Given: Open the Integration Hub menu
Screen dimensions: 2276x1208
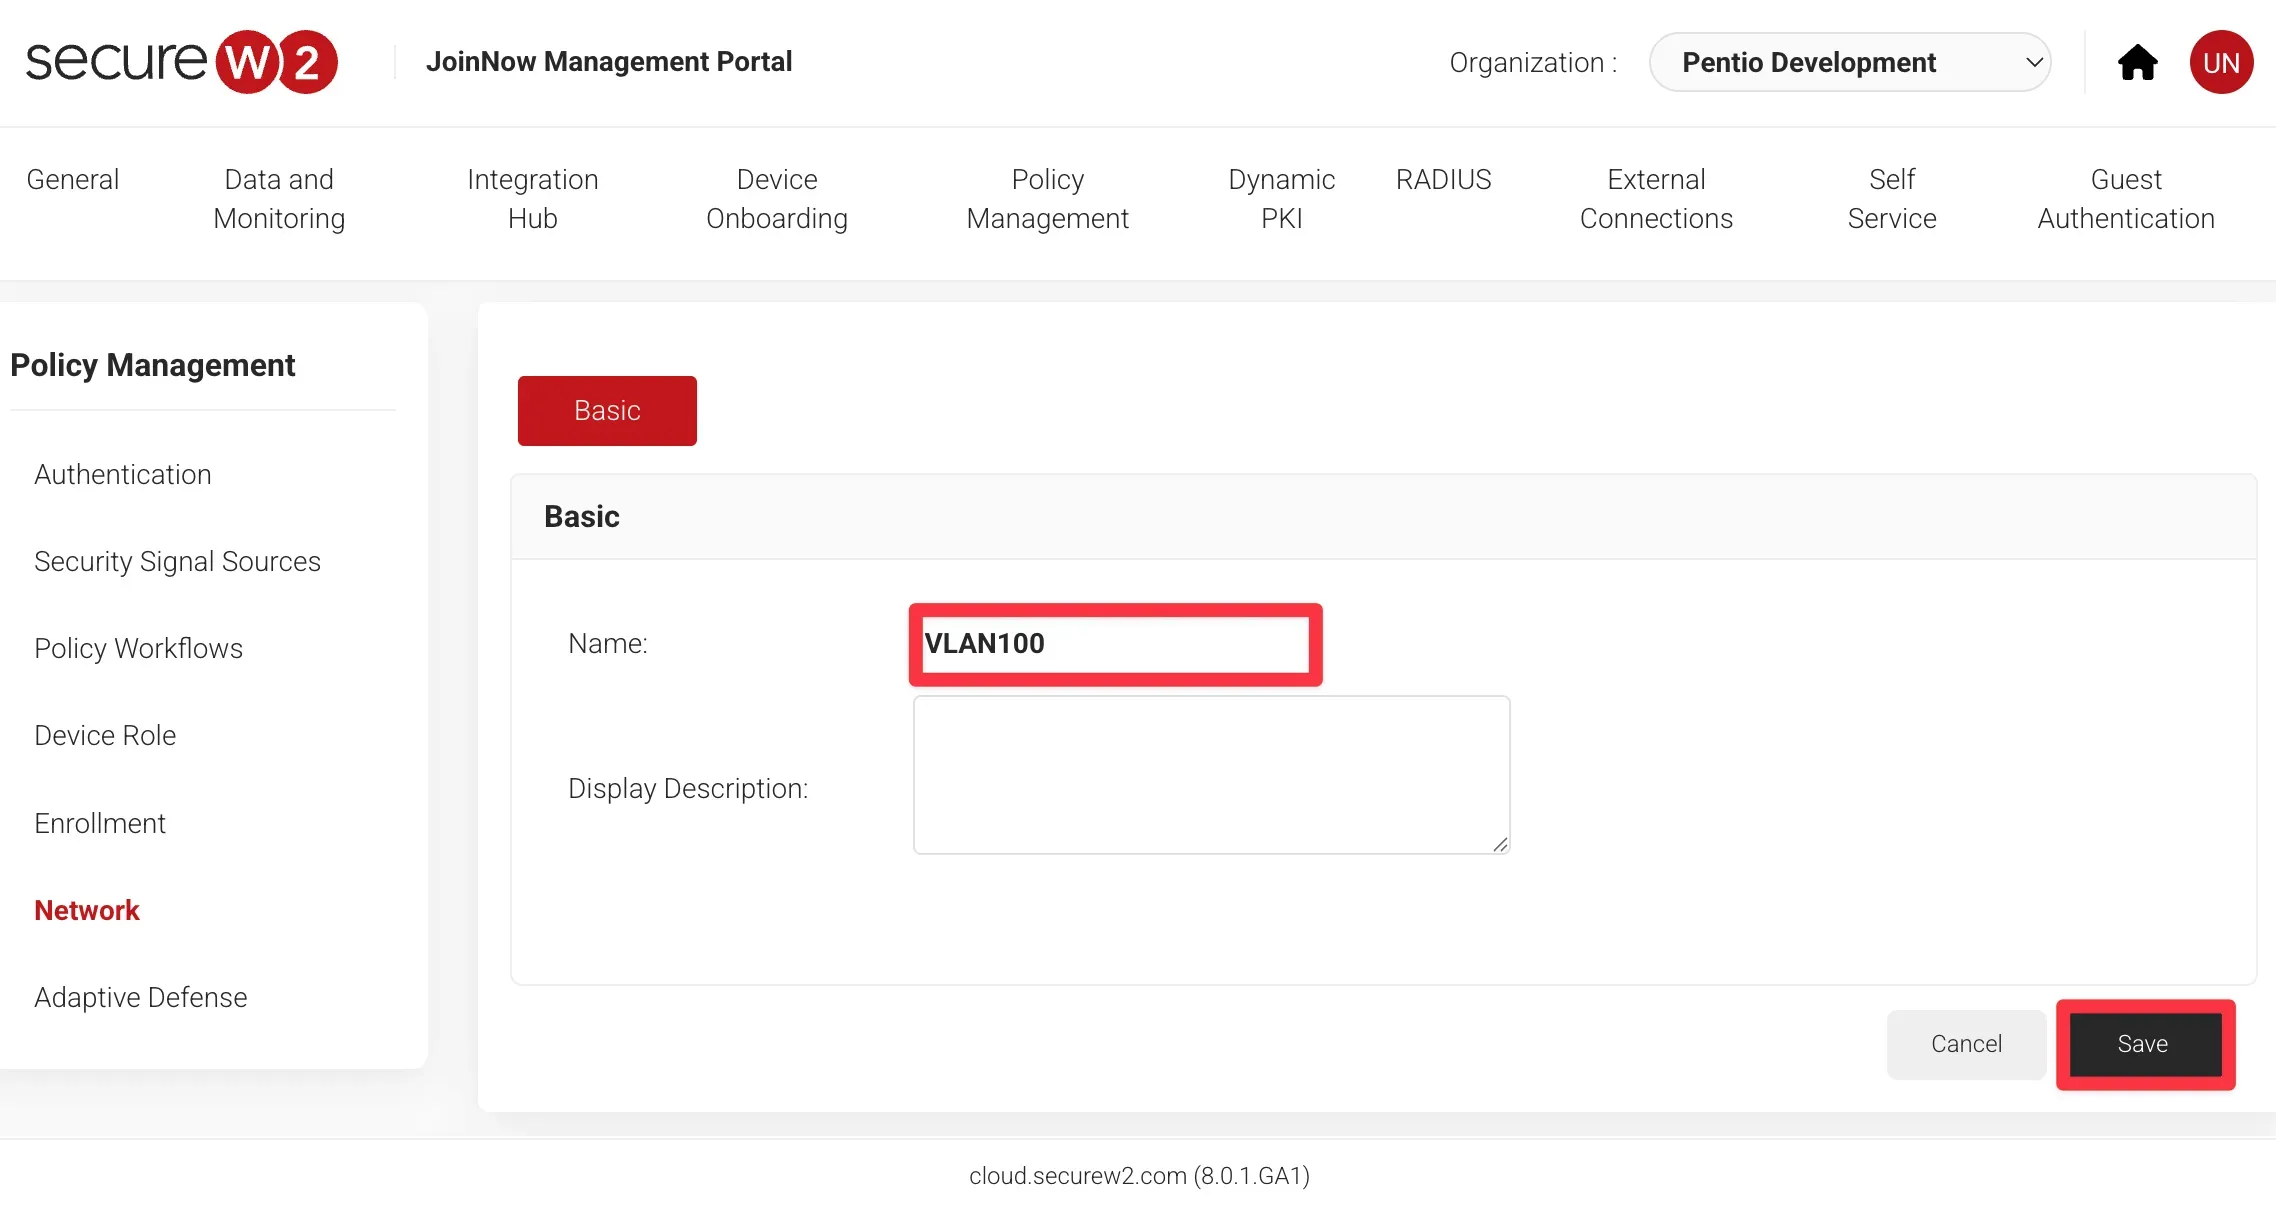Looking at the screenshot, I should click(532, 198).
